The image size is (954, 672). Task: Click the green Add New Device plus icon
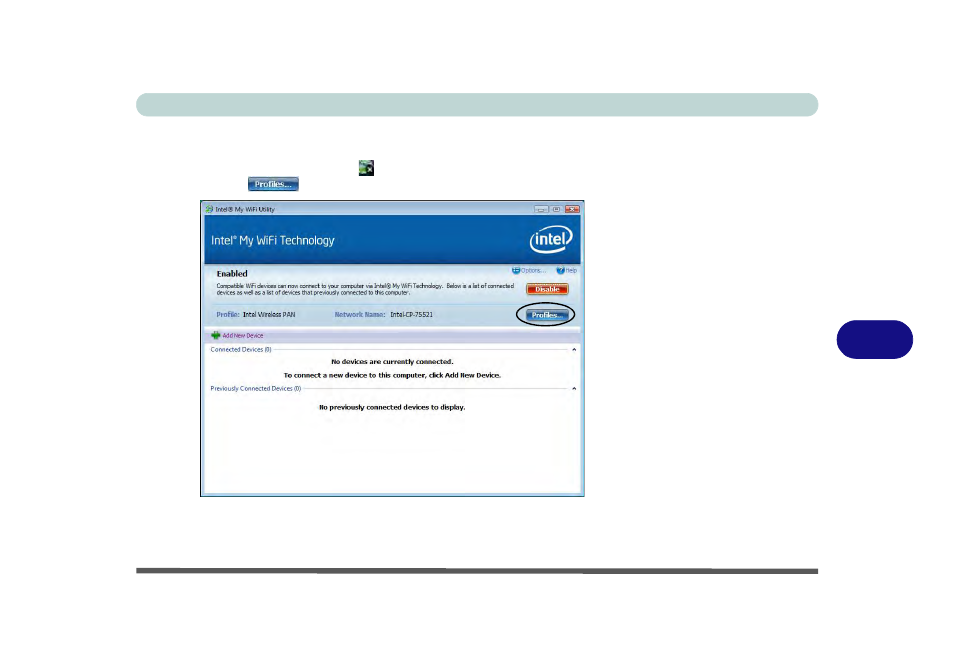(215, 336)
